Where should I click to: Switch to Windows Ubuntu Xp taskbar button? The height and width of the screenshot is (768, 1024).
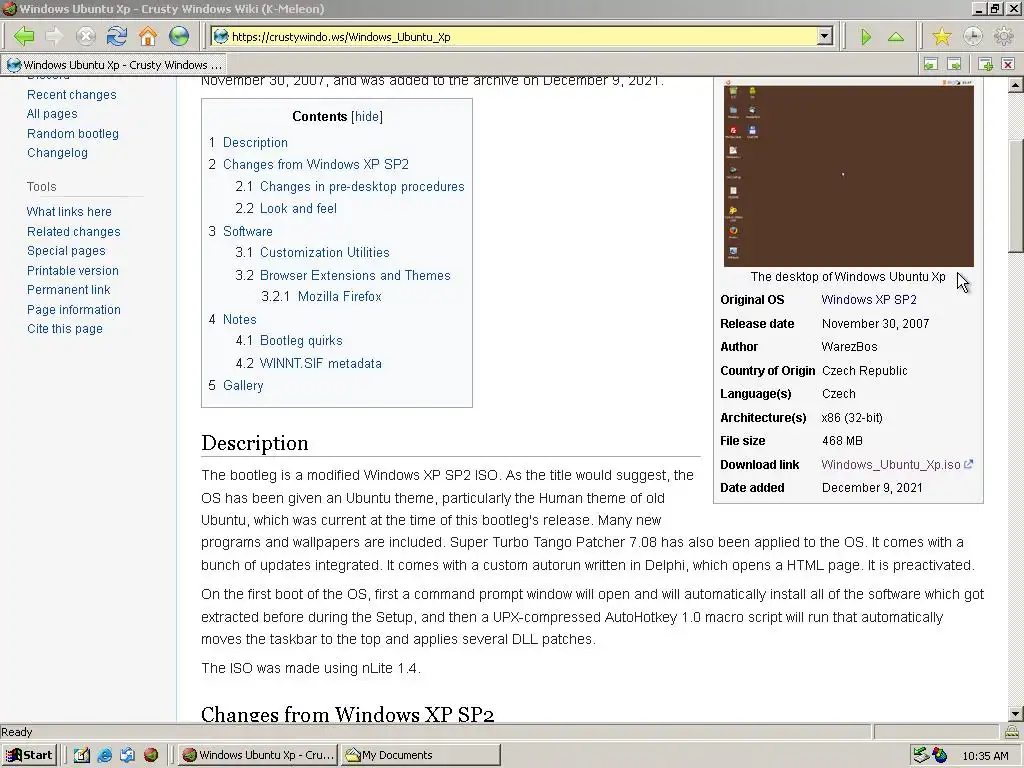258,755
